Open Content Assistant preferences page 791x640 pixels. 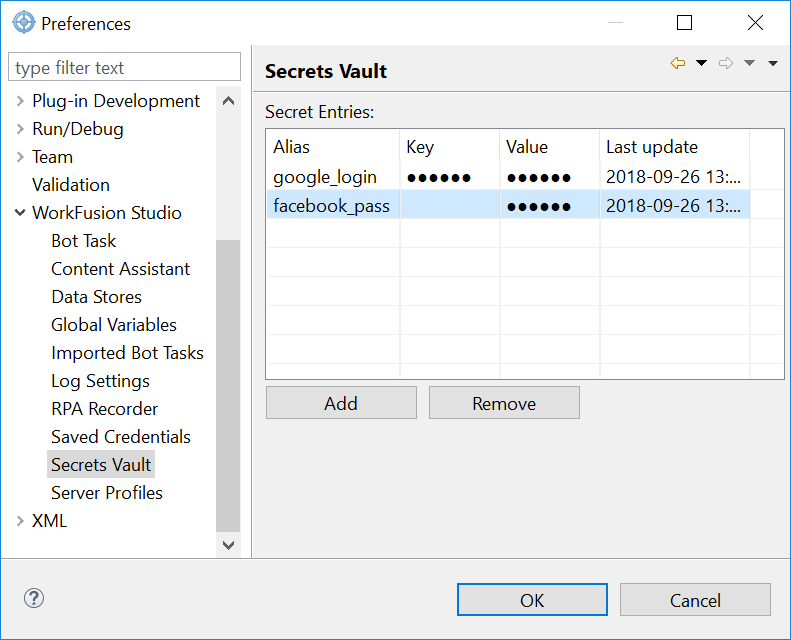point(121,269)
